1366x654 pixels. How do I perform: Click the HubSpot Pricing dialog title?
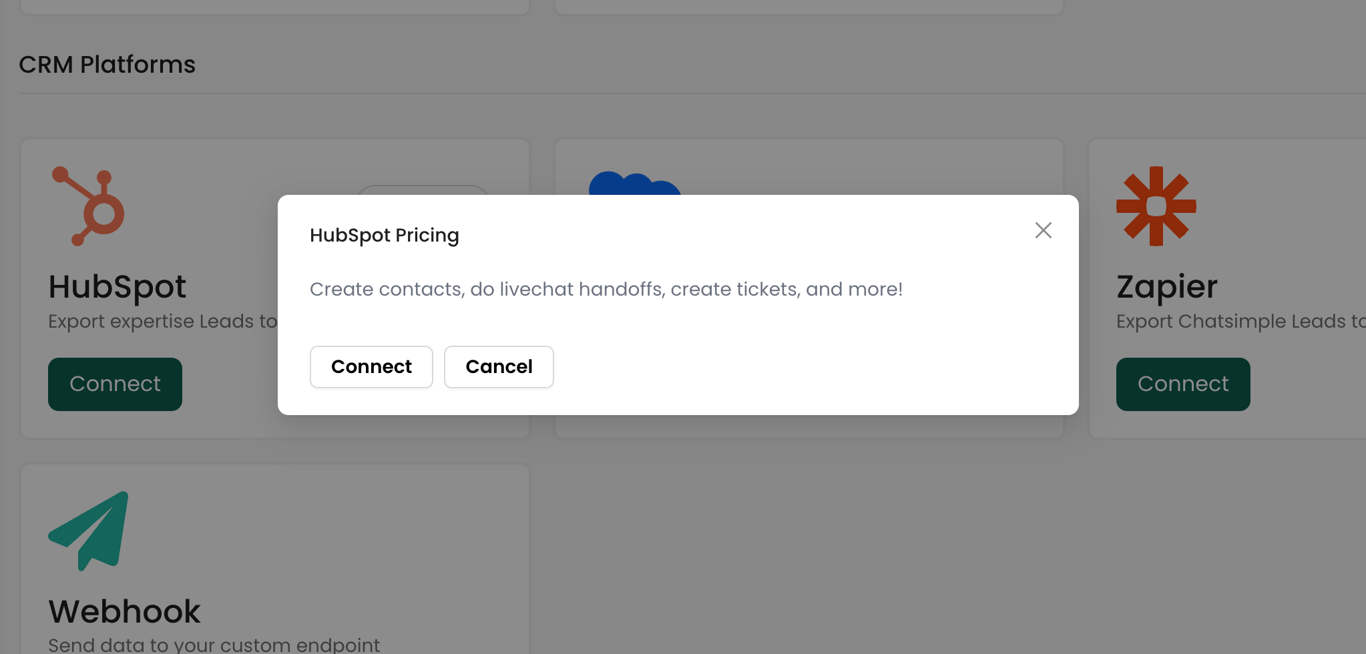tap(384, 235)
